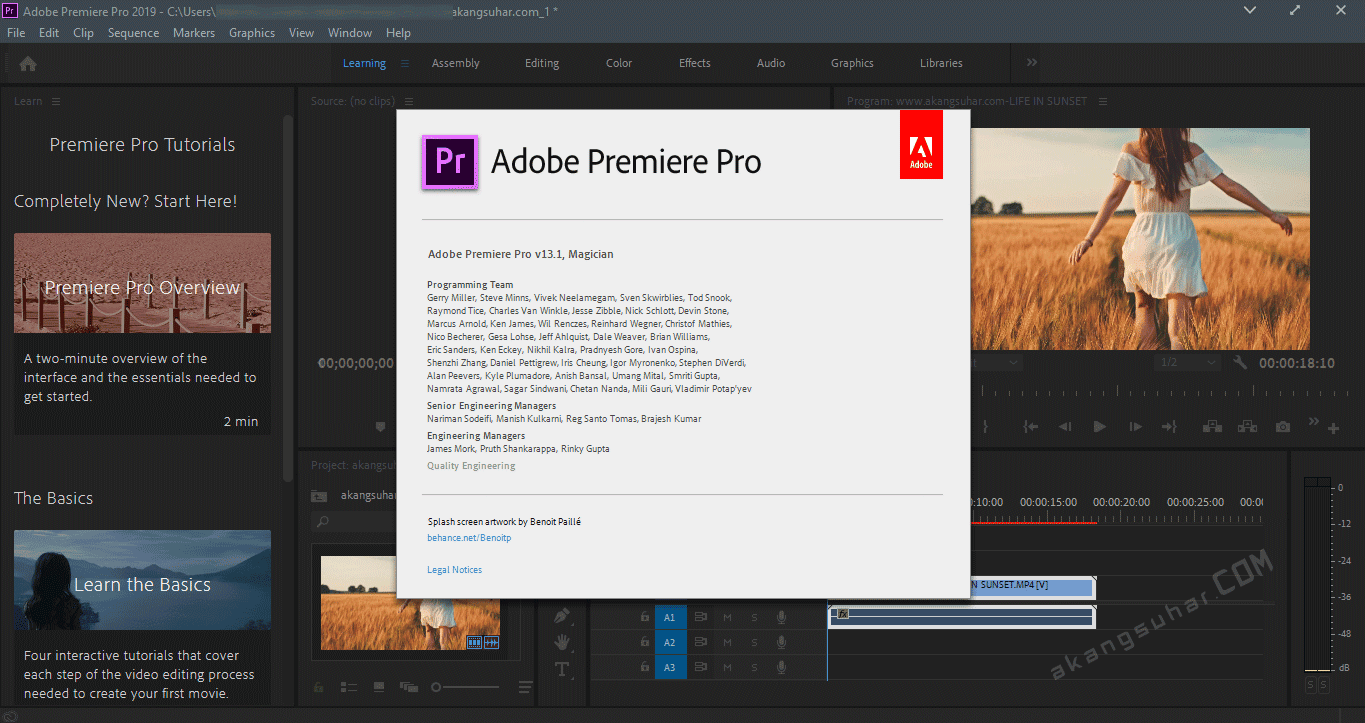The image size is (1365, 723).
Task: Toggle track lock on A1
Action: 643,618
